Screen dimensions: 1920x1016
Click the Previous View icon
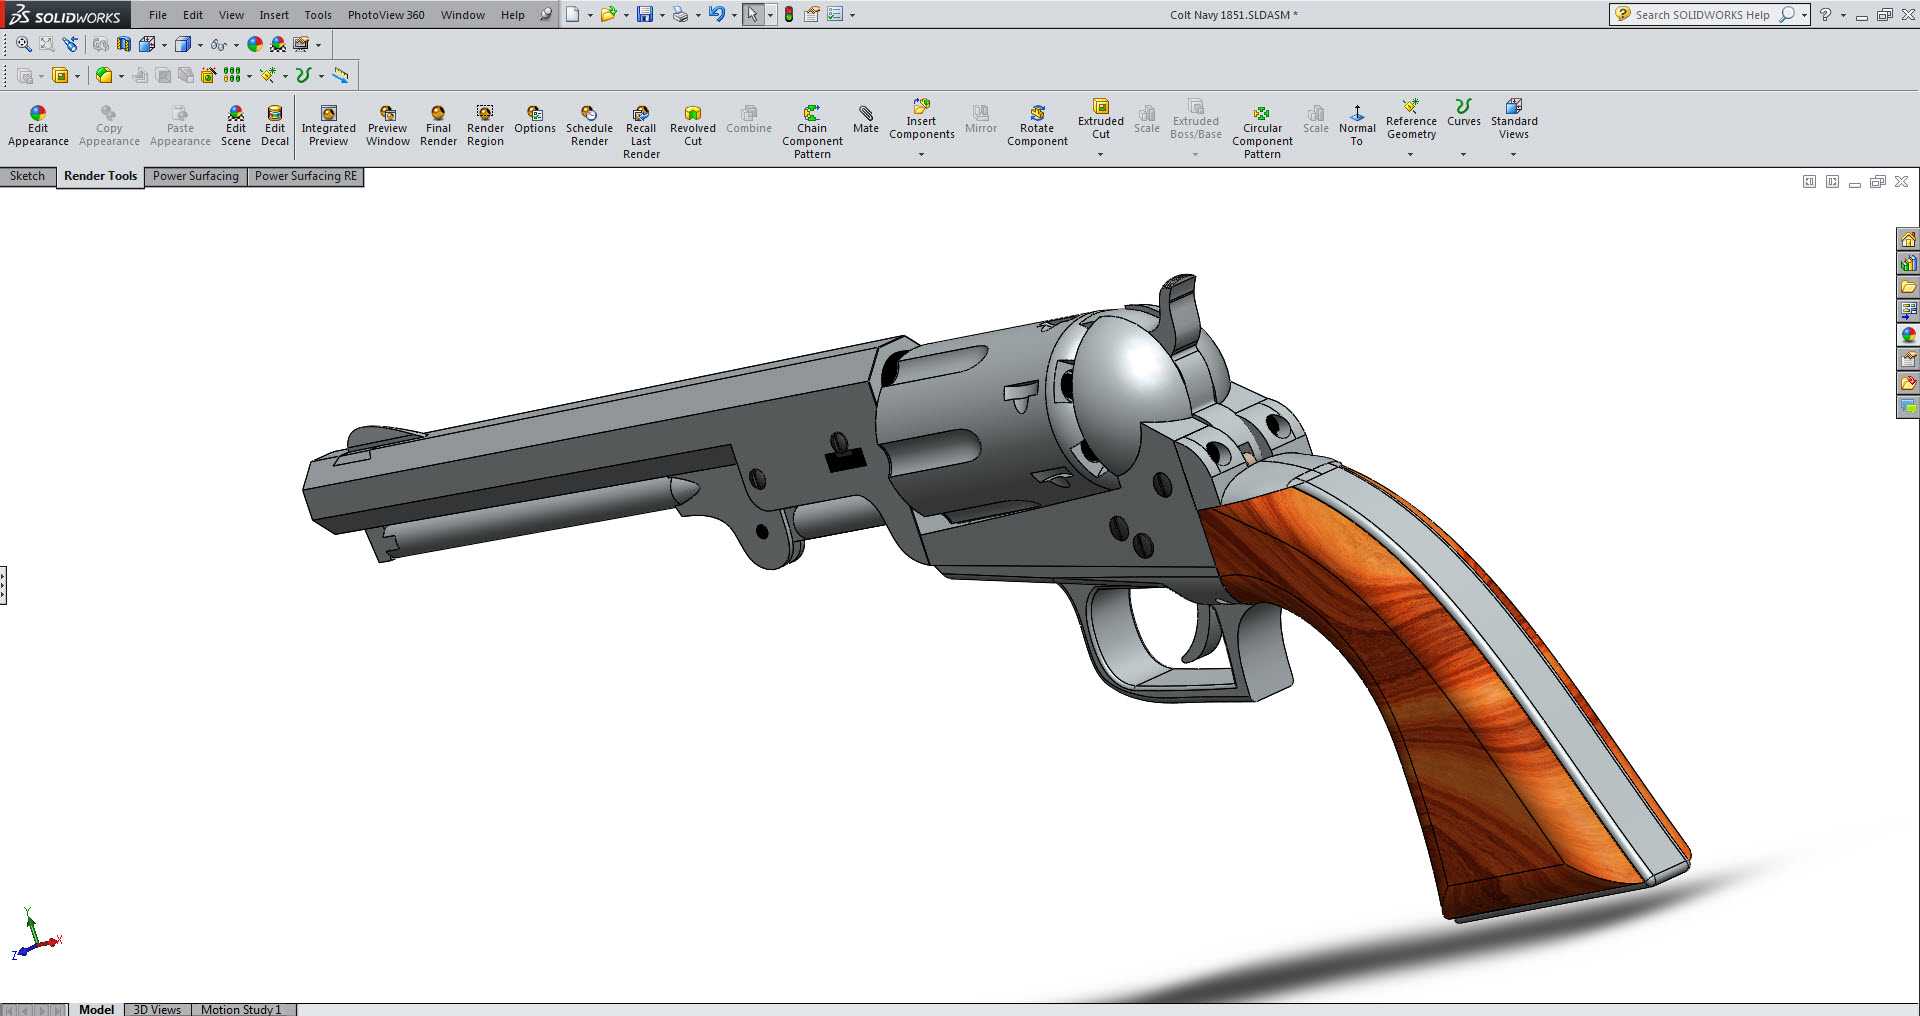click(x=70, y=44)
